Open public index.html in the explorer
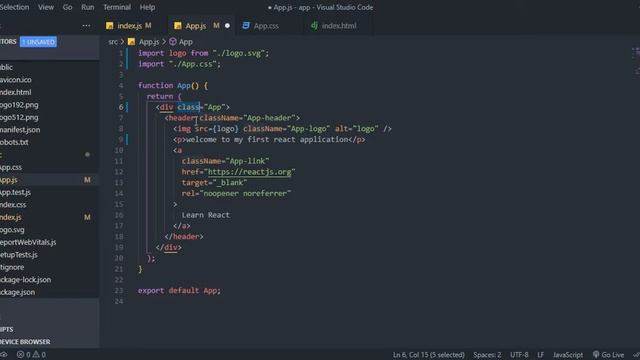640x360 pixels. point(16,92)
